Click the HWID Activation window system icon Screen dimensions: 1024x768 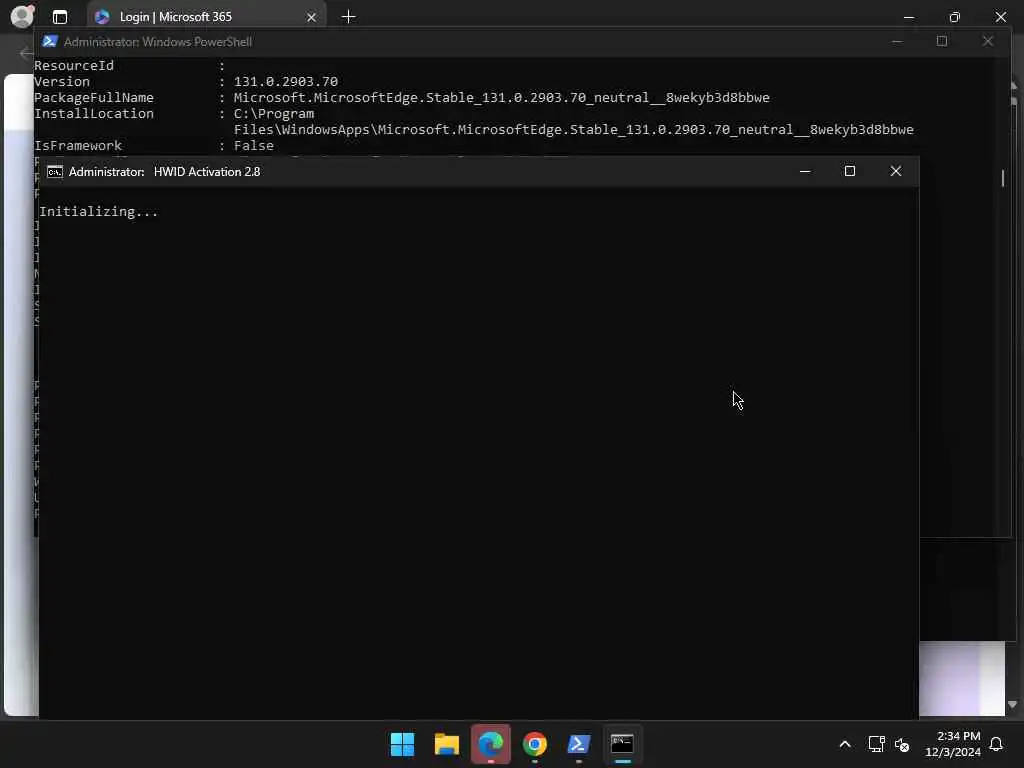(x=55, y=172)
